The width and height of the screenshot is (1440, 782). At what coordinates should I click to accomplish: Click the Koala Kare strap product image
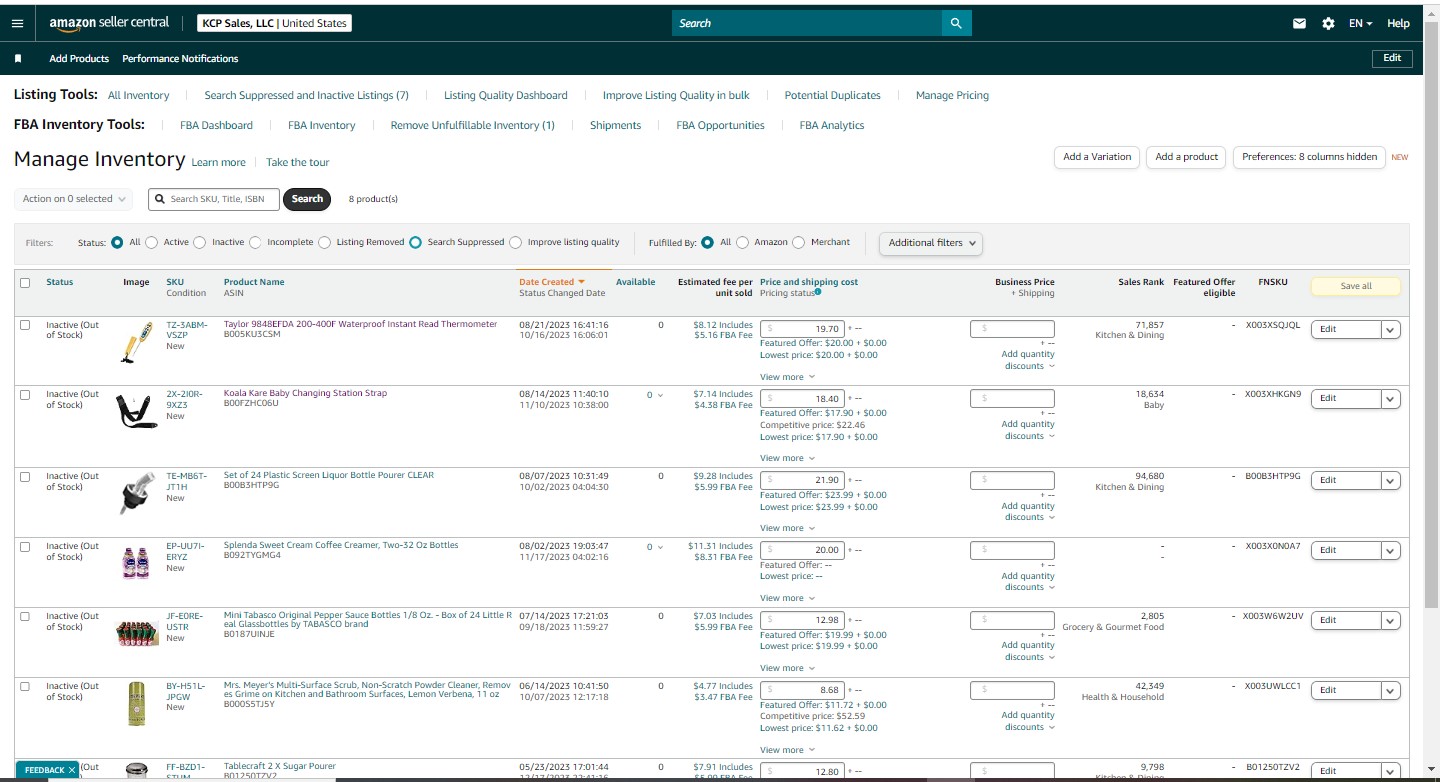pos(135,411)
